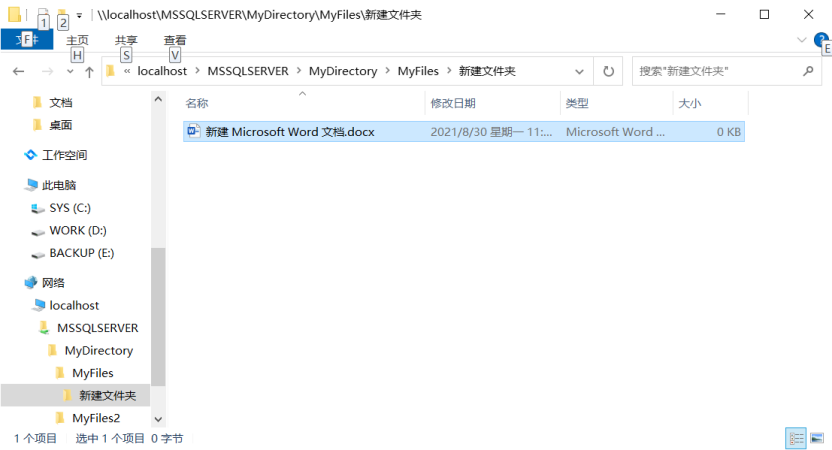The width and height of the screenshot is (832, 450).
Task: Switch to large icons view in status bar
Action: click(x=818, y=438)
